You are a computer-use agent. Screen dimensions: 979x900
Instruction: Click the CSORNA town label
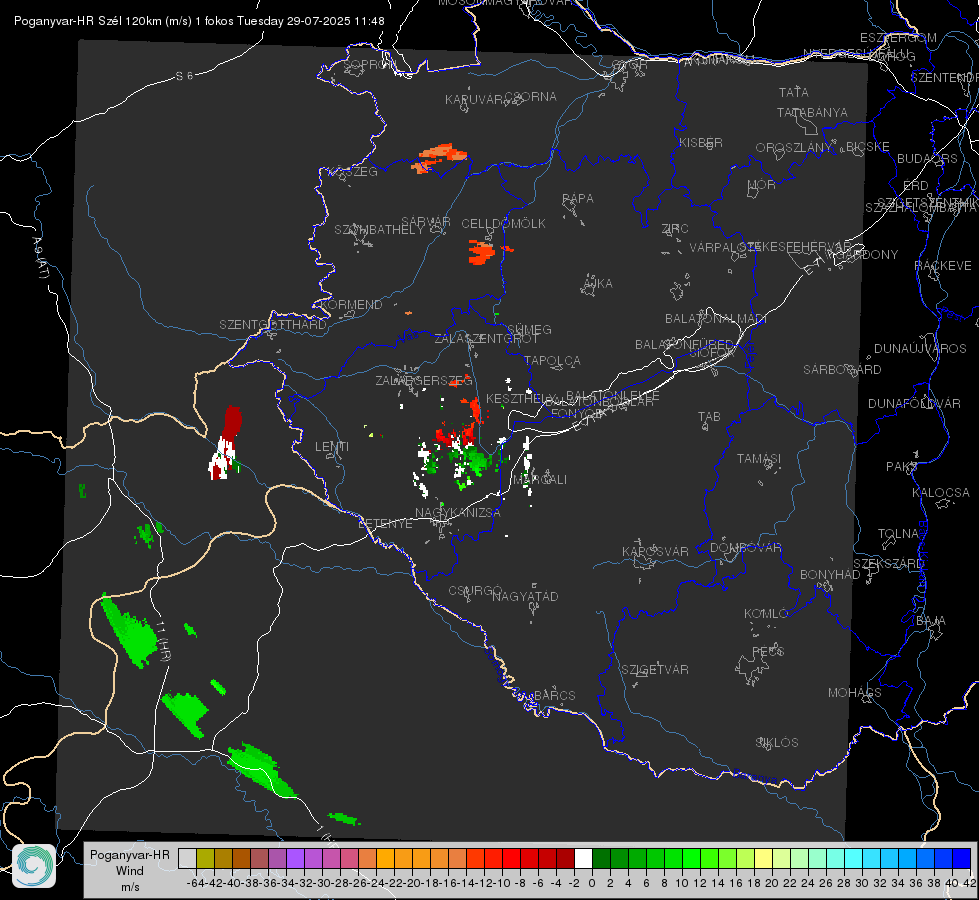click(x=531, y=97)
